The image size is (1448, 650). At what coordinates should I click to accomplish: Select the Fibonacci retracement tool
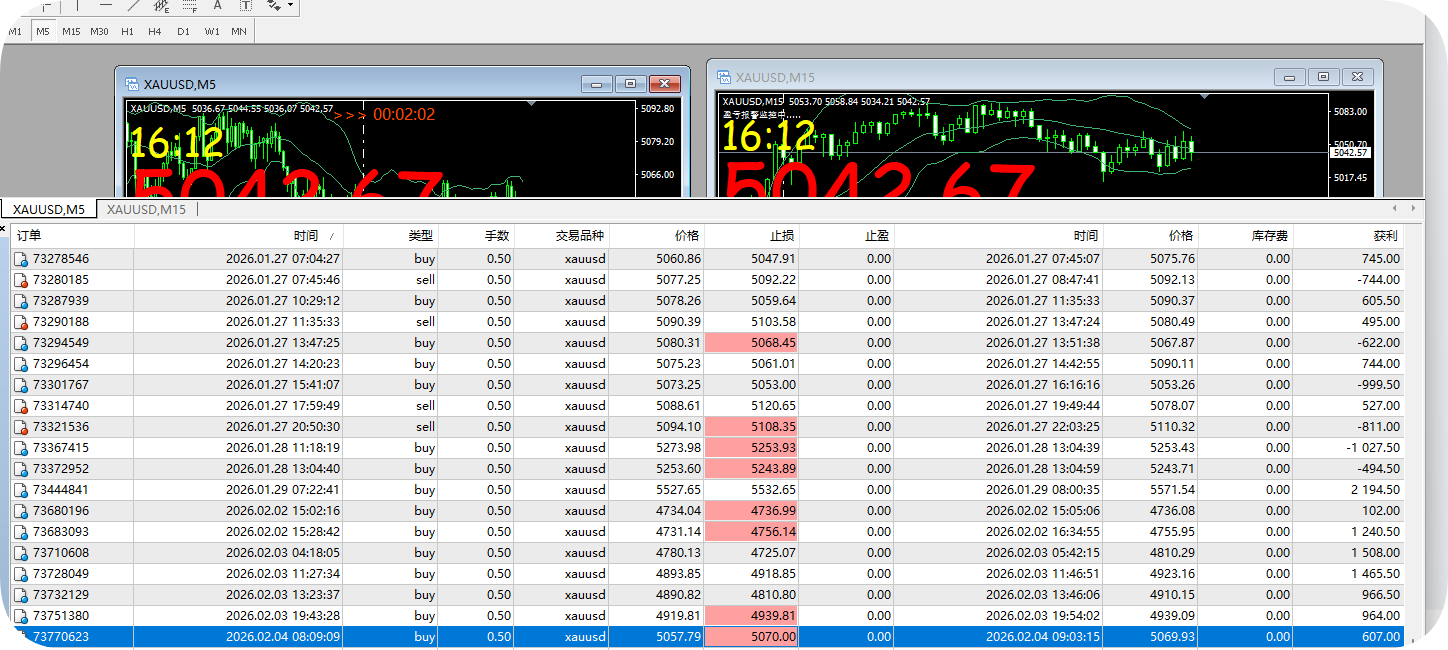[x=190, y=6]
